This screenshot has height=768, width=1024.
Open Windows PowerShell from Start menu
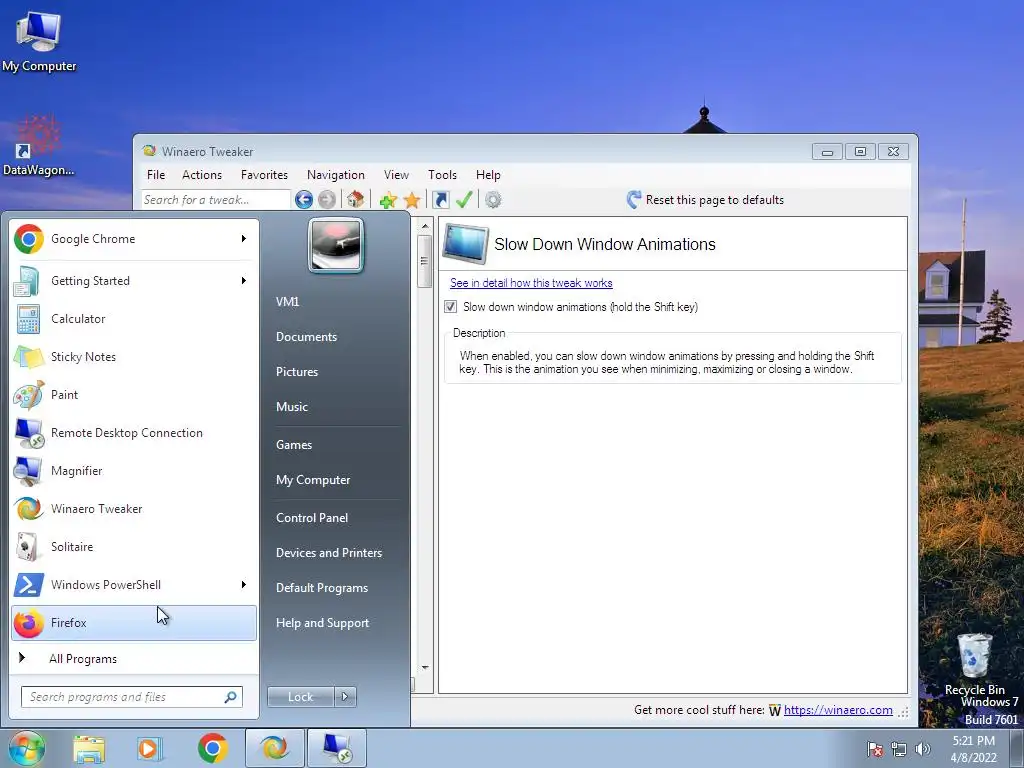click(134, 584)
